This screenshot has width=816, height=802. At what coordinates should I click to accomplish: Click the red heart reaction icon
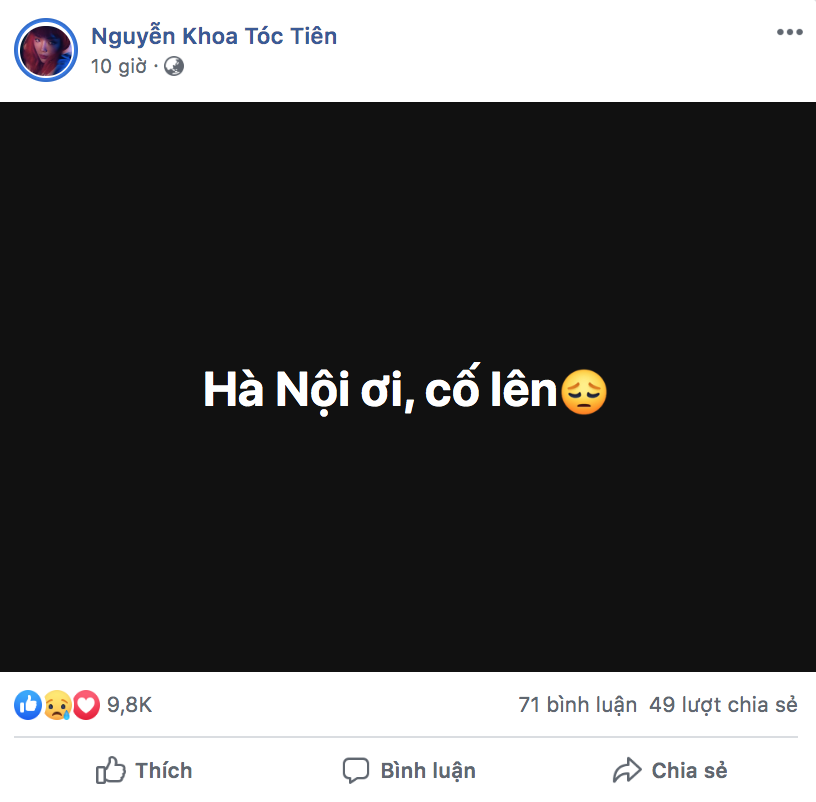(86, 705)
